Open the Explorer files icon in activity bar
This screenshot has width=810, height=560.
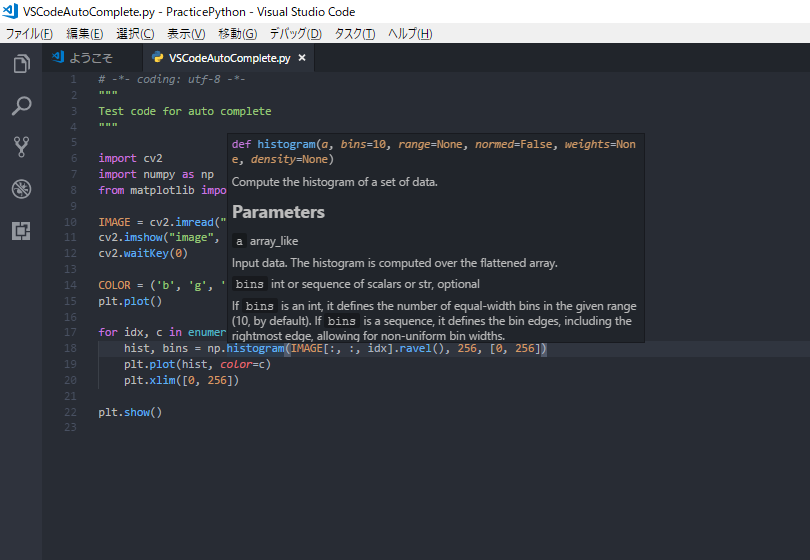pyautogui.click(x=21, y=64)
